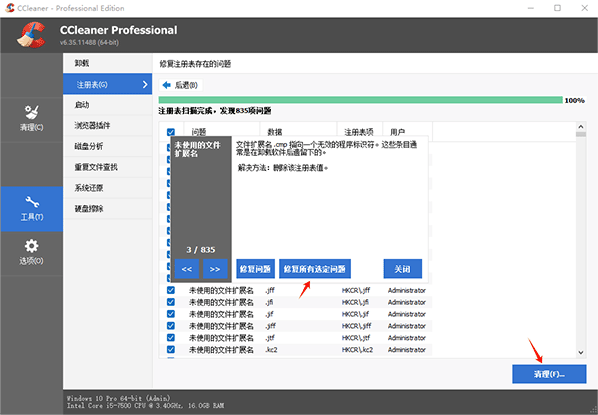Sort by the 注册表项 column header

[360, 132]
